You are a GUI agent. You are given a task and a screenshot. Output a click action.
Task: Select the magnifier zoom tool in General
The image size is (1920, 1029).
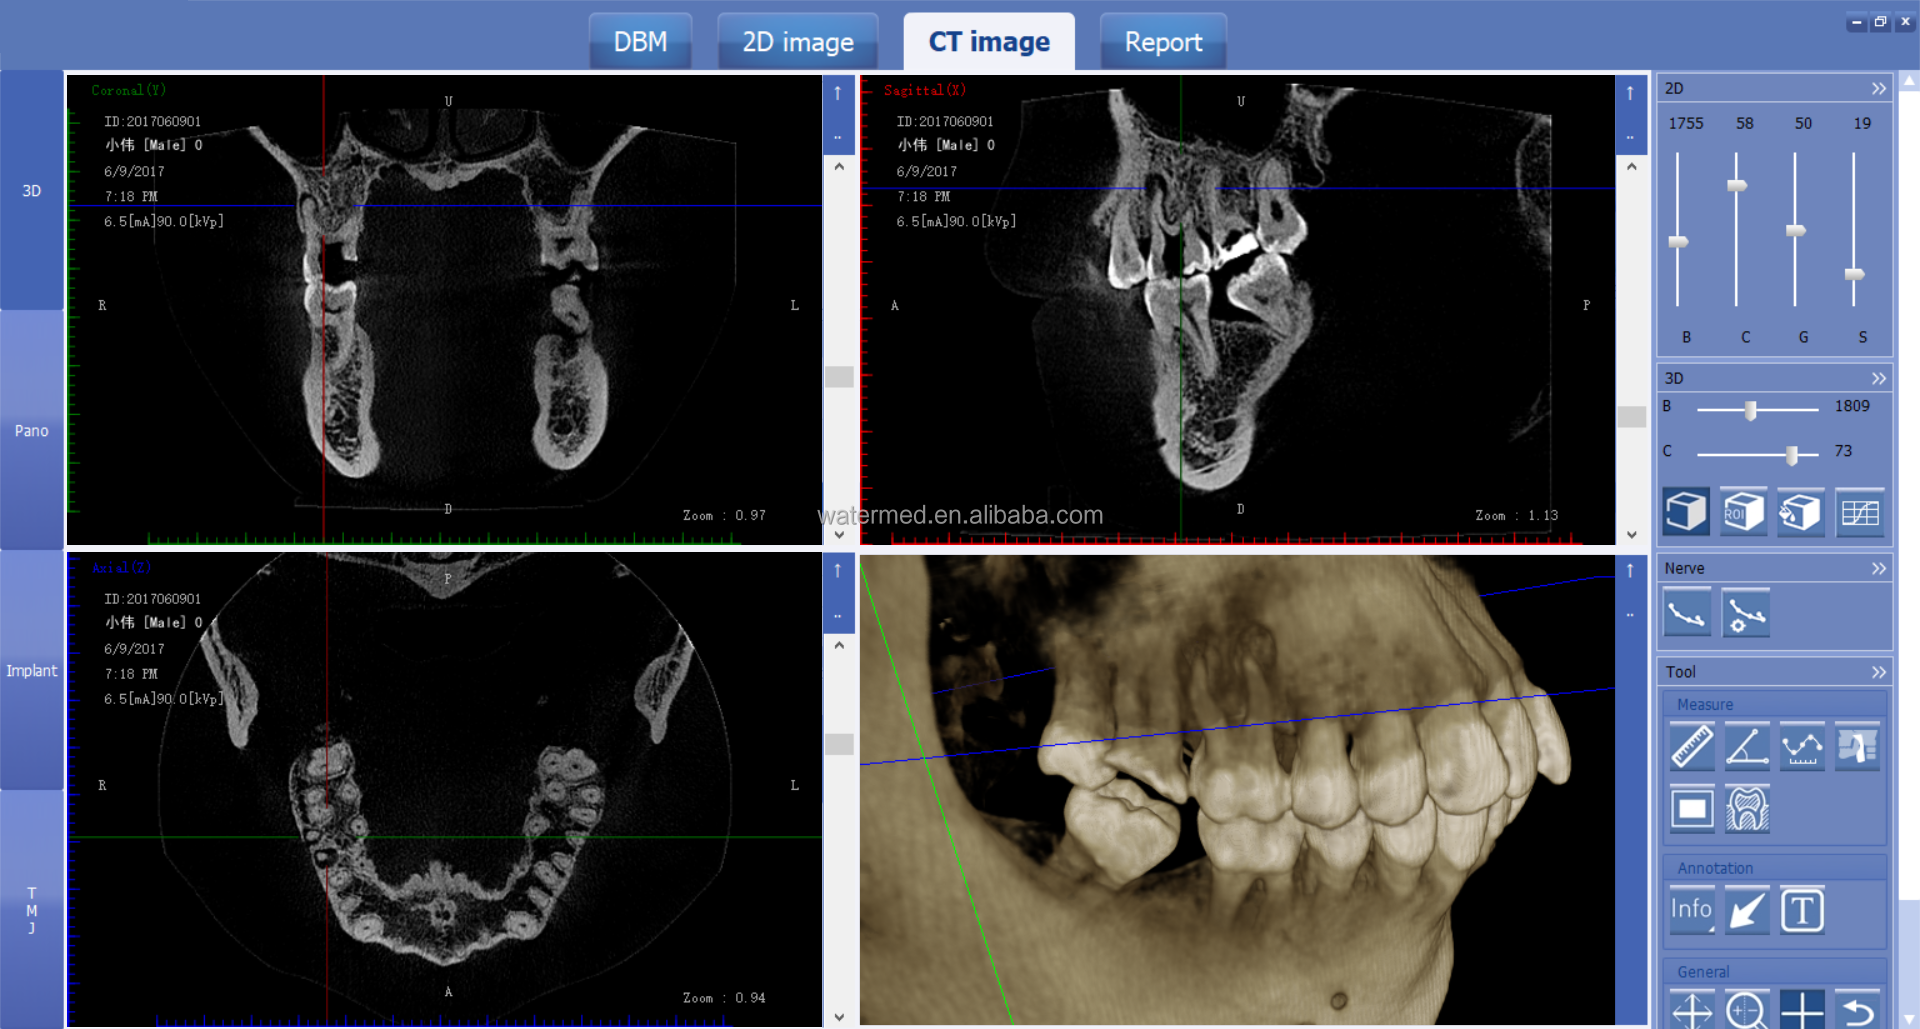click(x=1747, y=1009)
